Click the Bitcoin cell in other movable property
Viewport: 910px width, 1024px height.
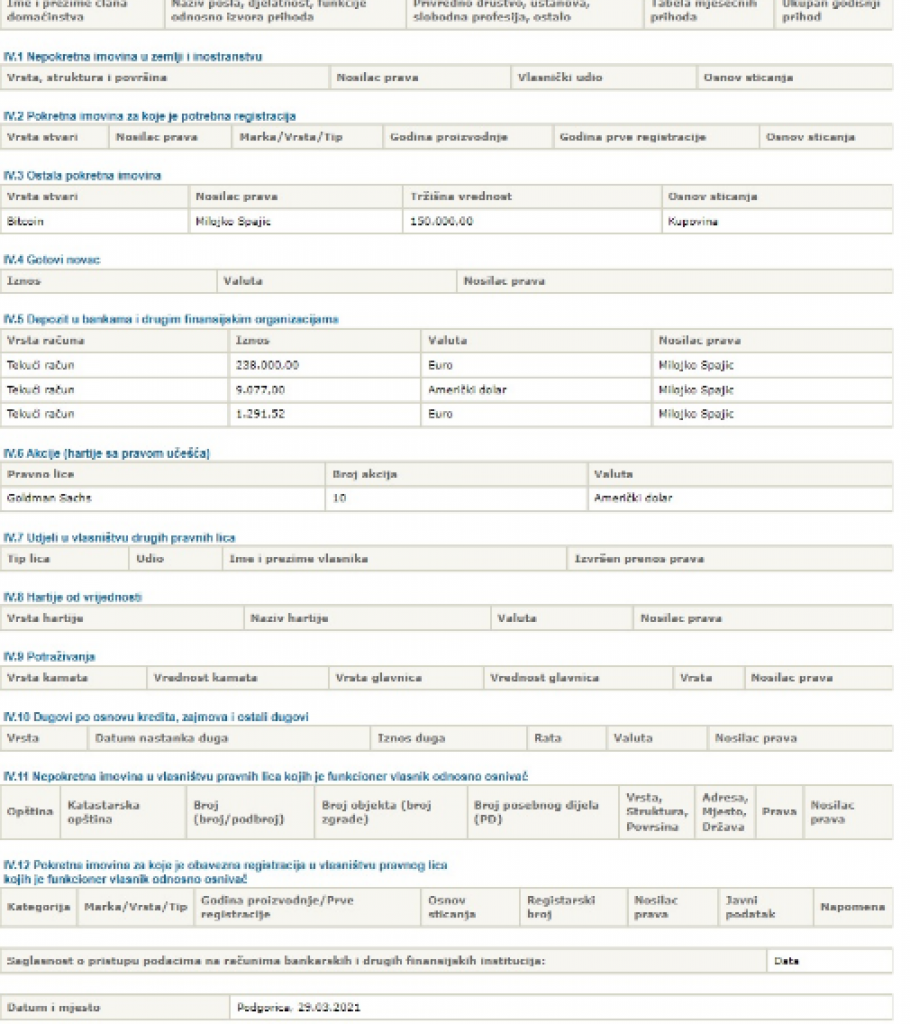tap(26, 221)
